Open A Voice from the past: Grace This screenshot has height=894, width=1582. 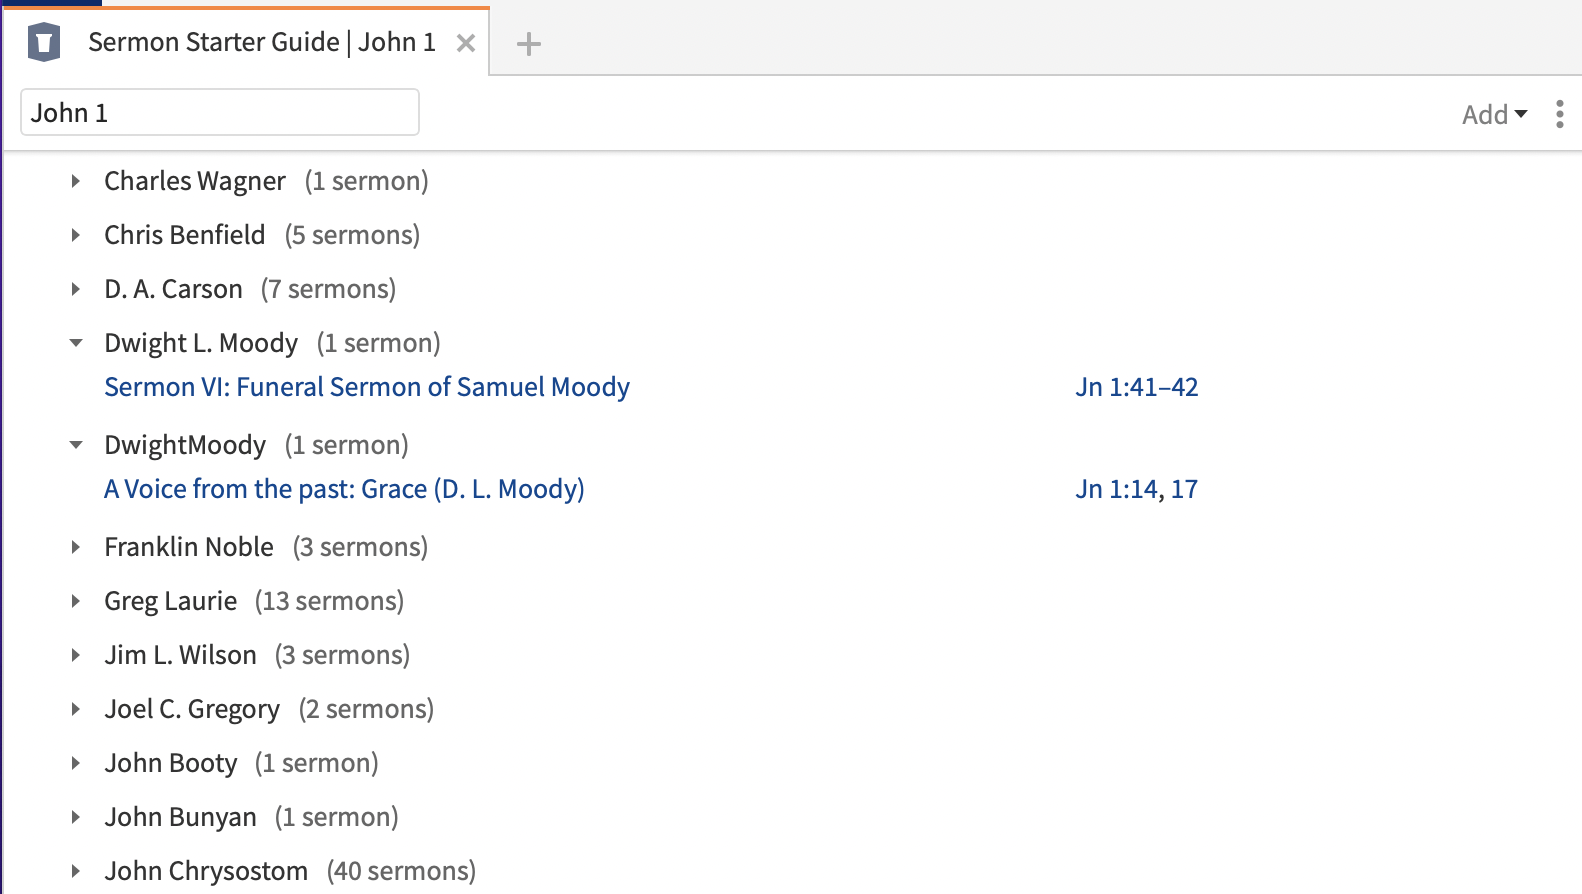(x=344, y=489)
